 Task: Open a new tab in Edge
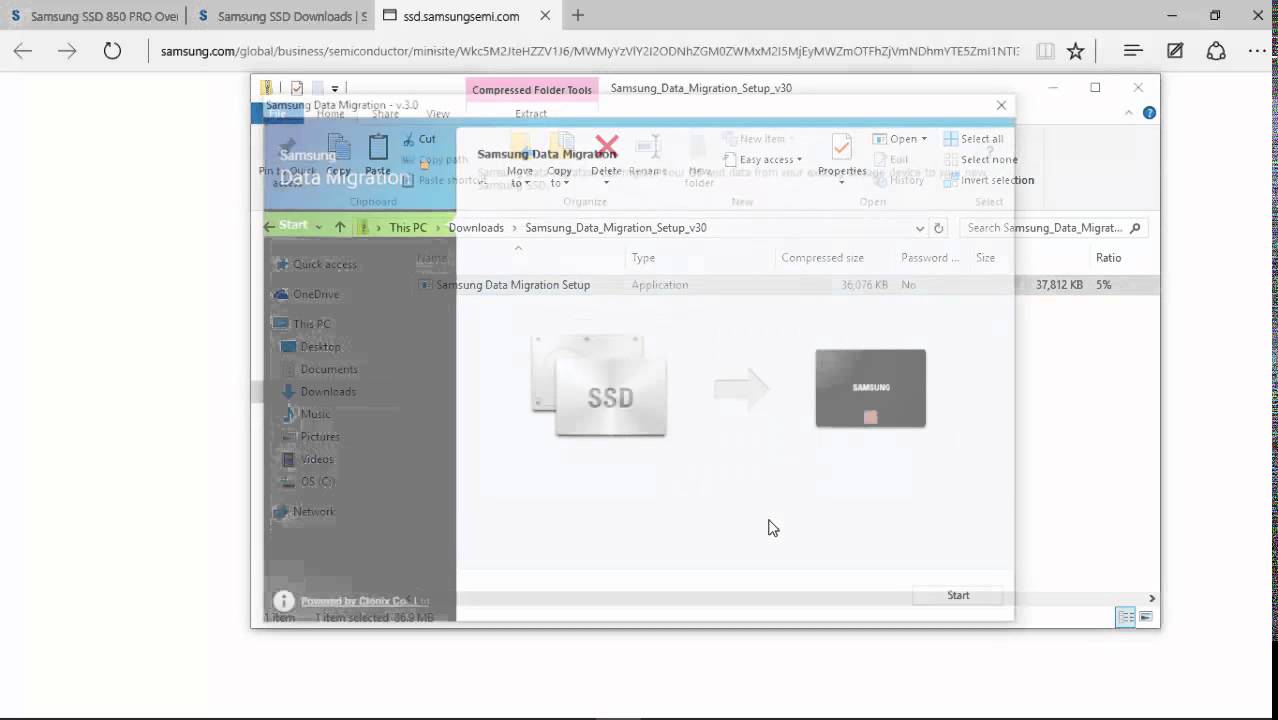[x=578, y=15]
